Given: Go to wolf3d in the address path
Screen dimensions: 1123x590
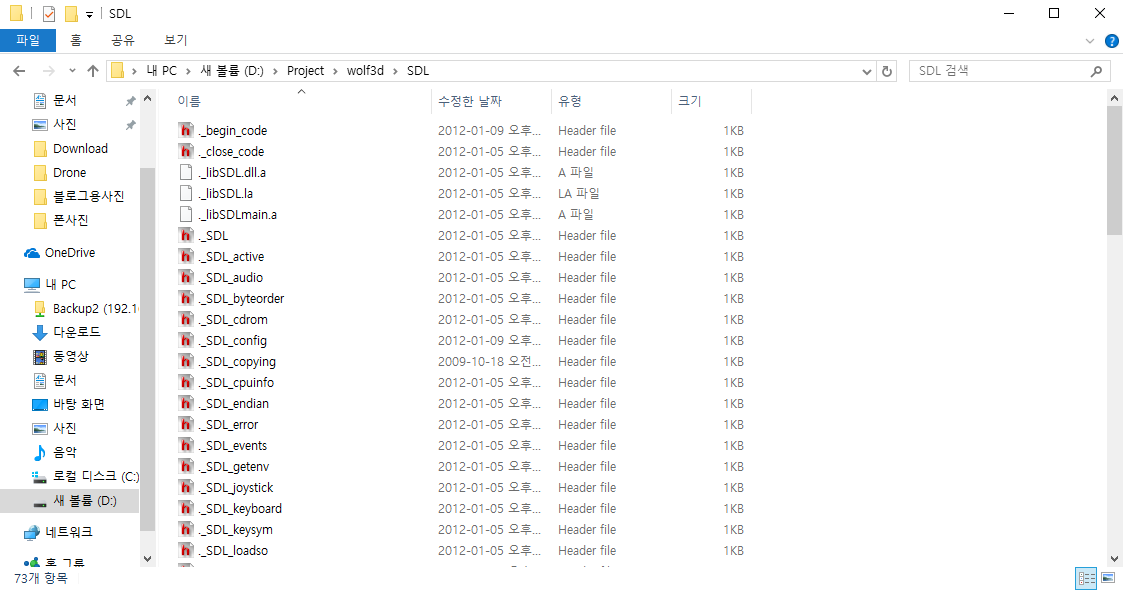Looking at the screenshot, I should [x=365, y=71].
